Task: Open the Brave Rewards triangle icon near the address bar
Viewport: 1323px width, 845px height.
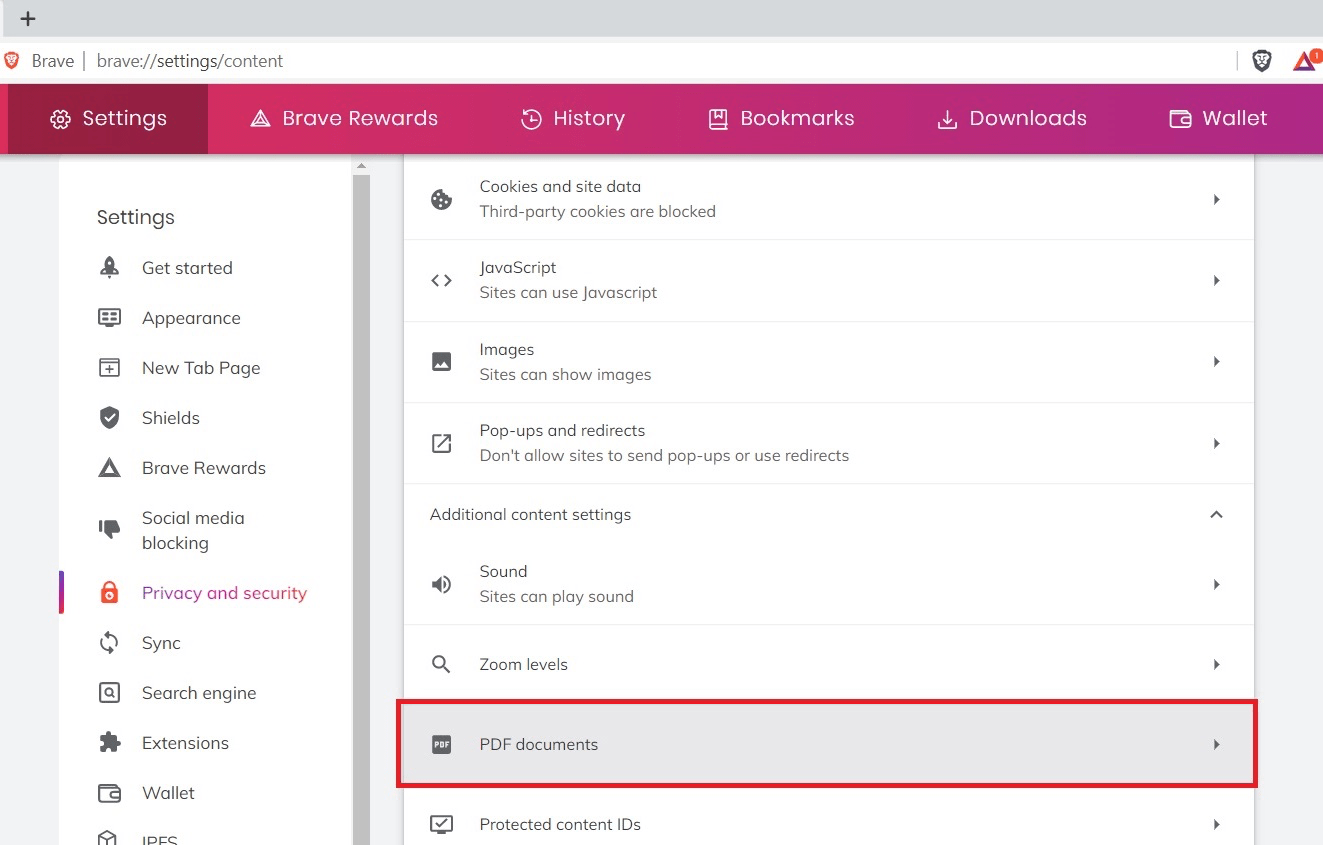Action: coord(1301,60)
